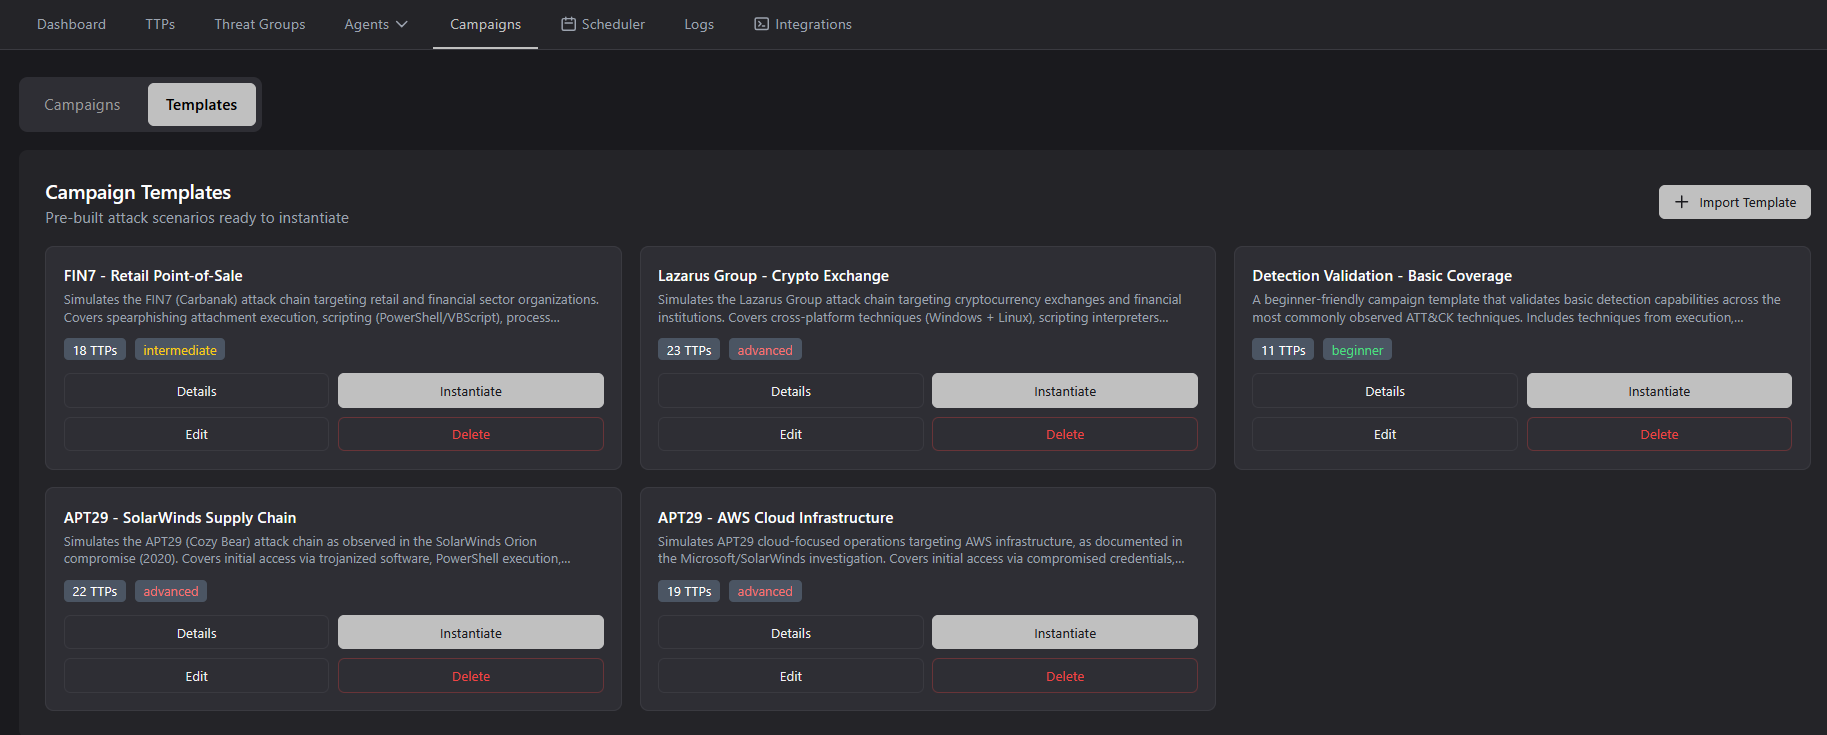Open the Dashboard nav item

coord(71,24)
